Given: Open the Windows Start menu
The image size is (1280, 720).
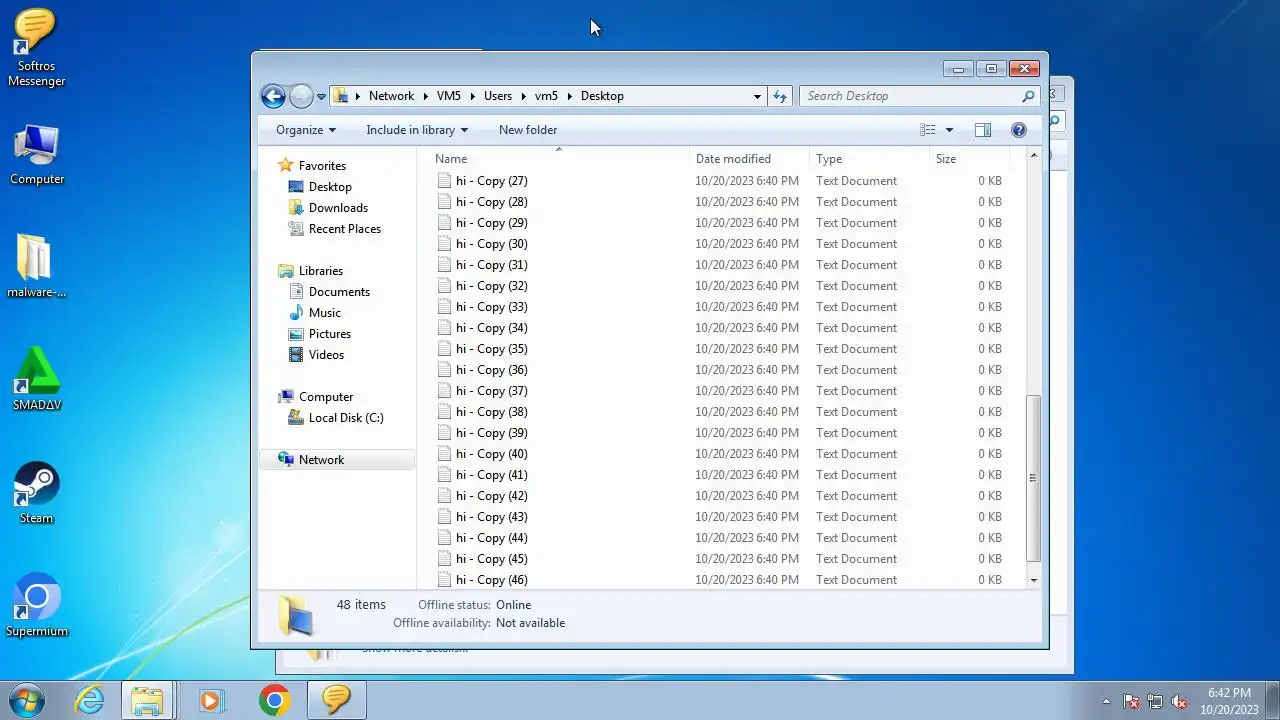Looking at the screenshot, I should [x=27, y=700].
